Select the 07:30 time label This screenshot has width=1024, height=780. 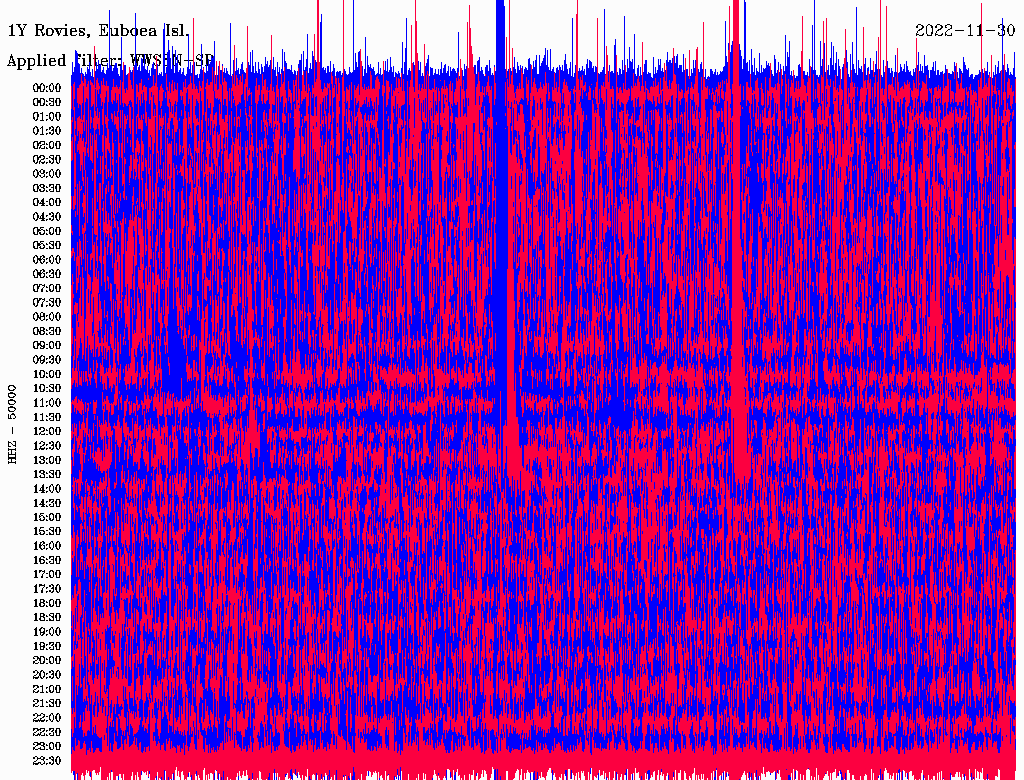[x=47, y=302]
